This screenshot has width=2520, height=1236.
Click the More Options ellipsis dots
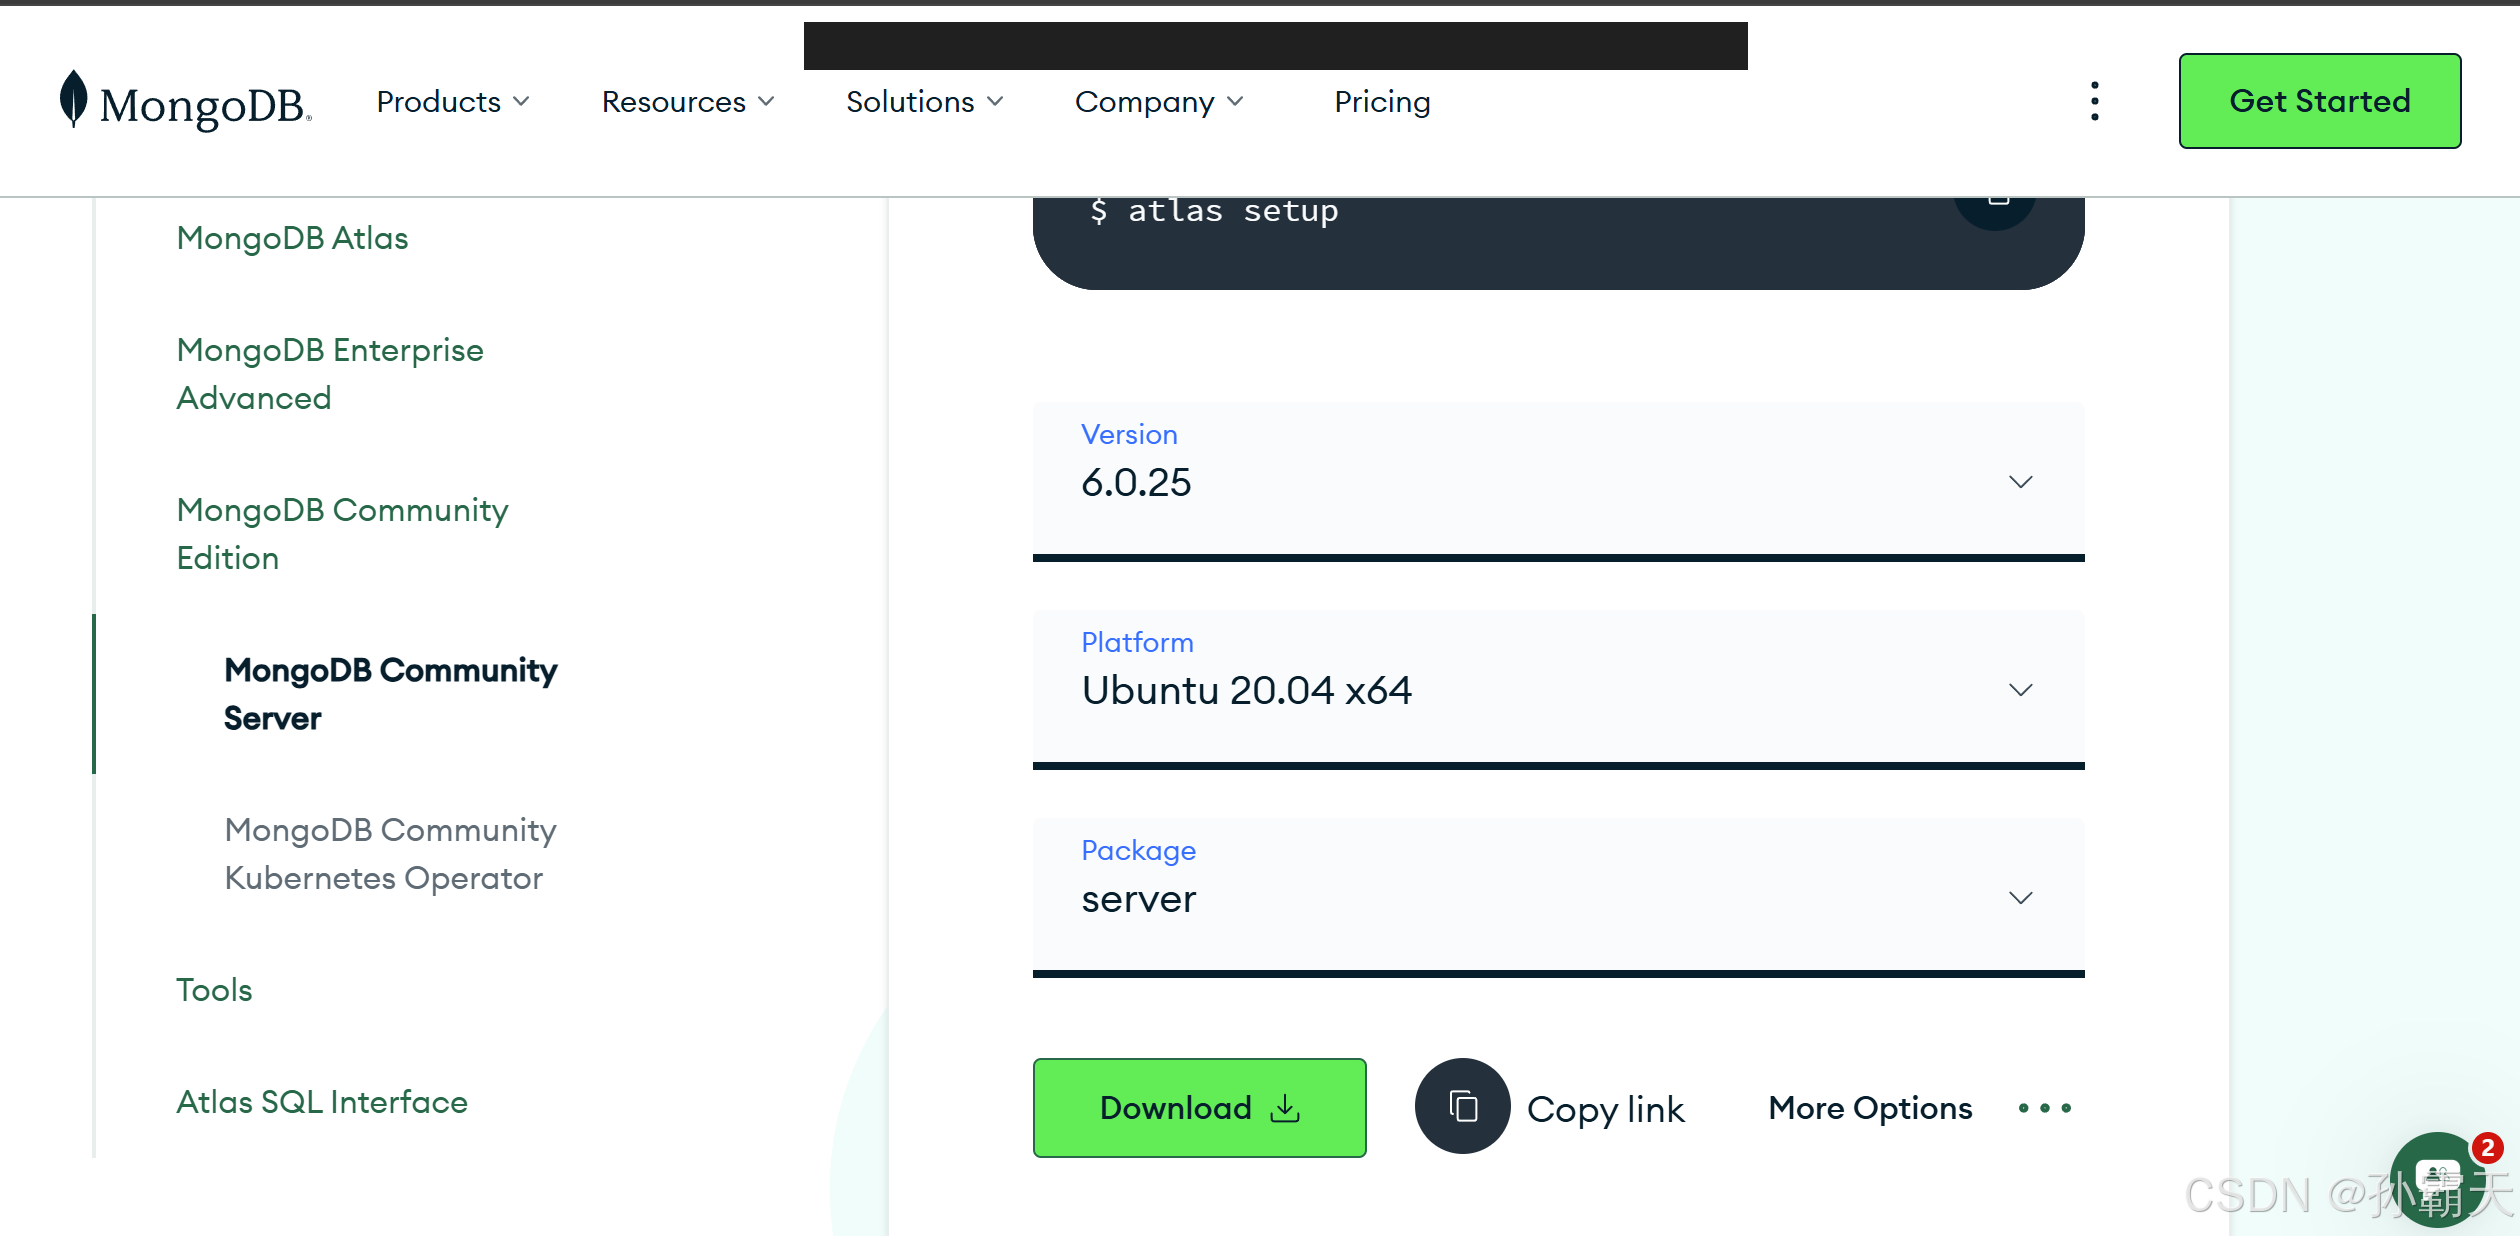click(2044, 1108)
